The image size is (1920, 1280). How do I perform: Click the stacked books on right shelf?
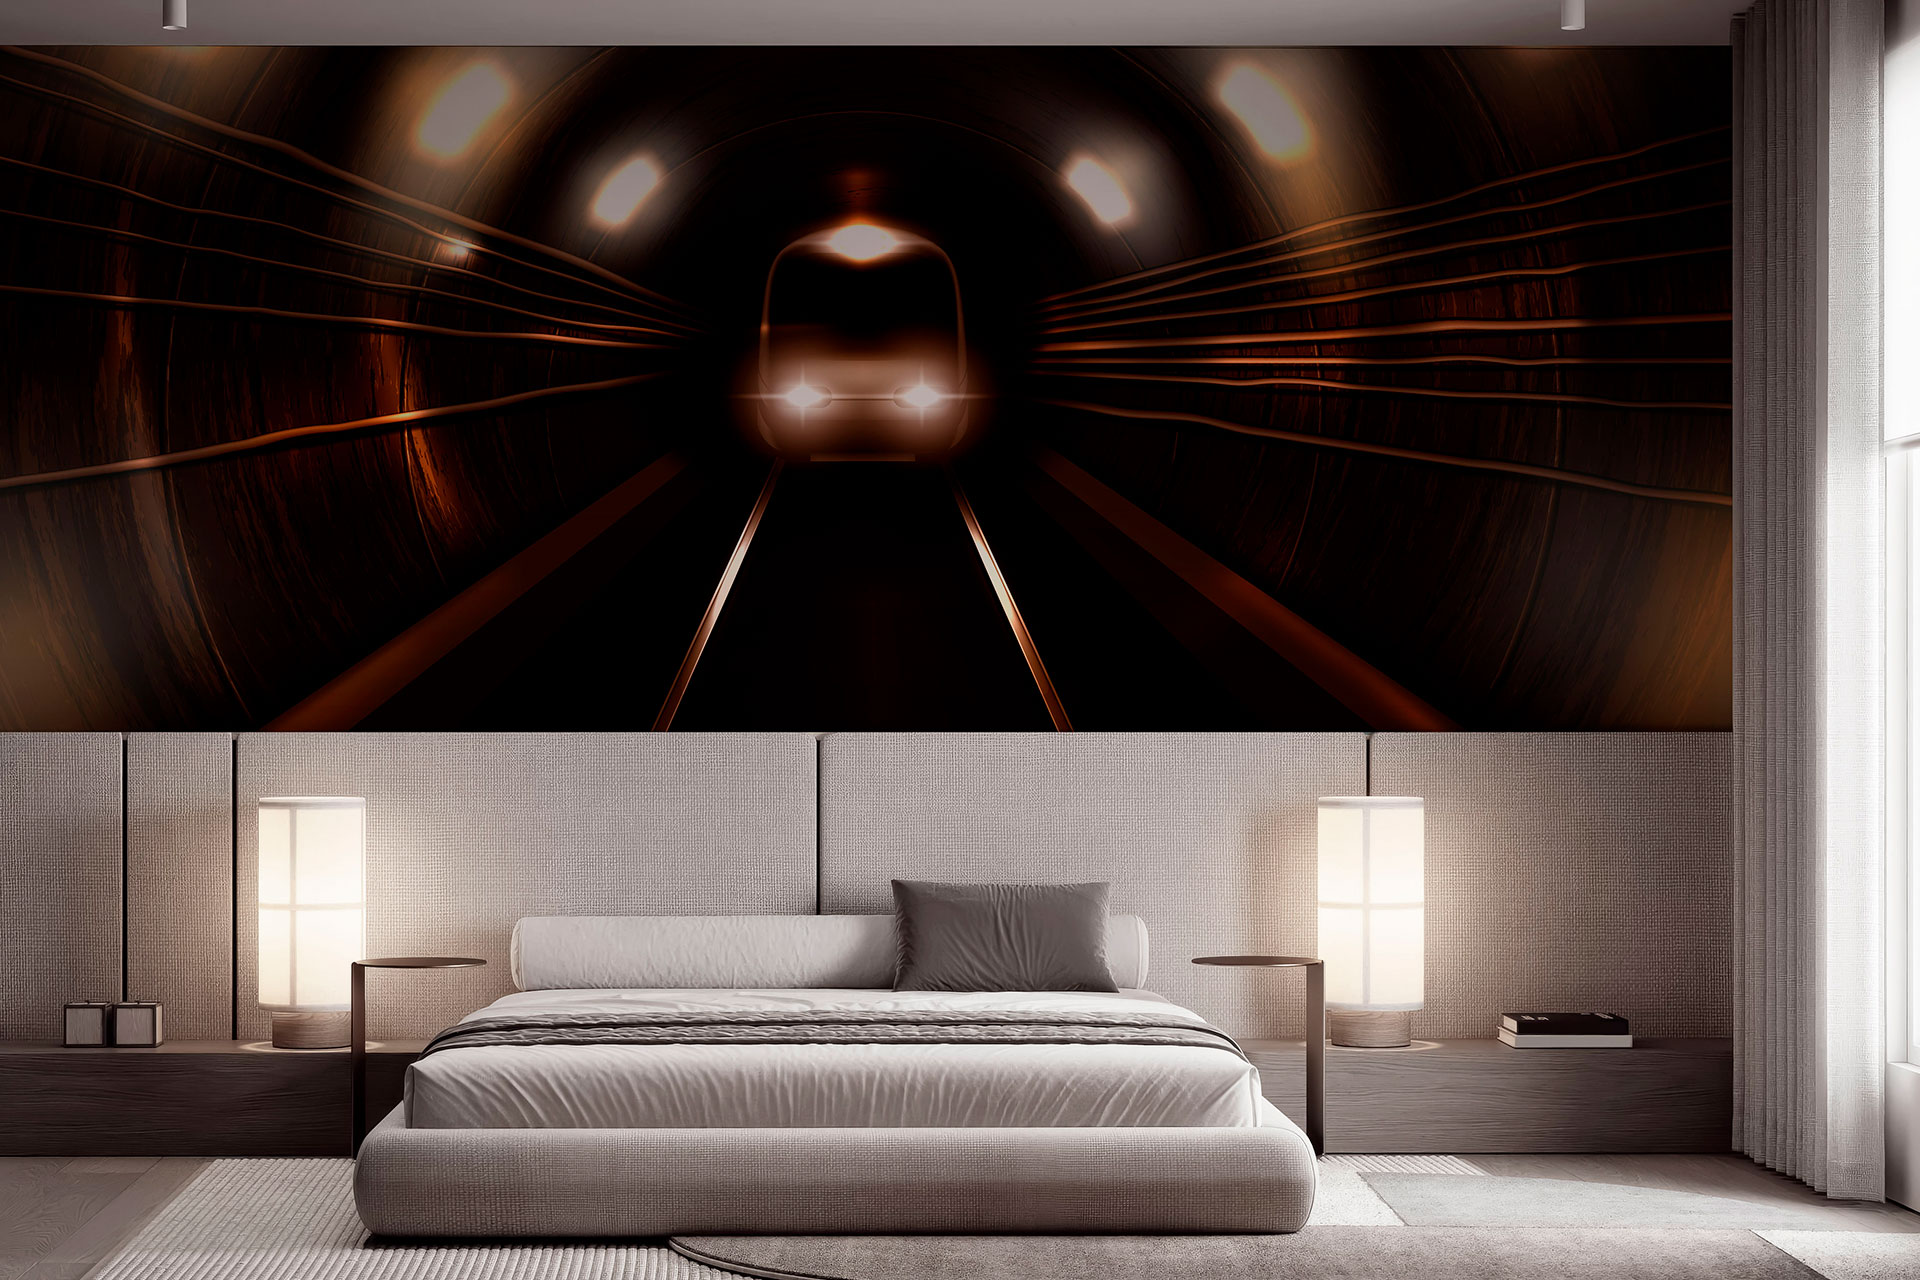click(1564, 1029)
